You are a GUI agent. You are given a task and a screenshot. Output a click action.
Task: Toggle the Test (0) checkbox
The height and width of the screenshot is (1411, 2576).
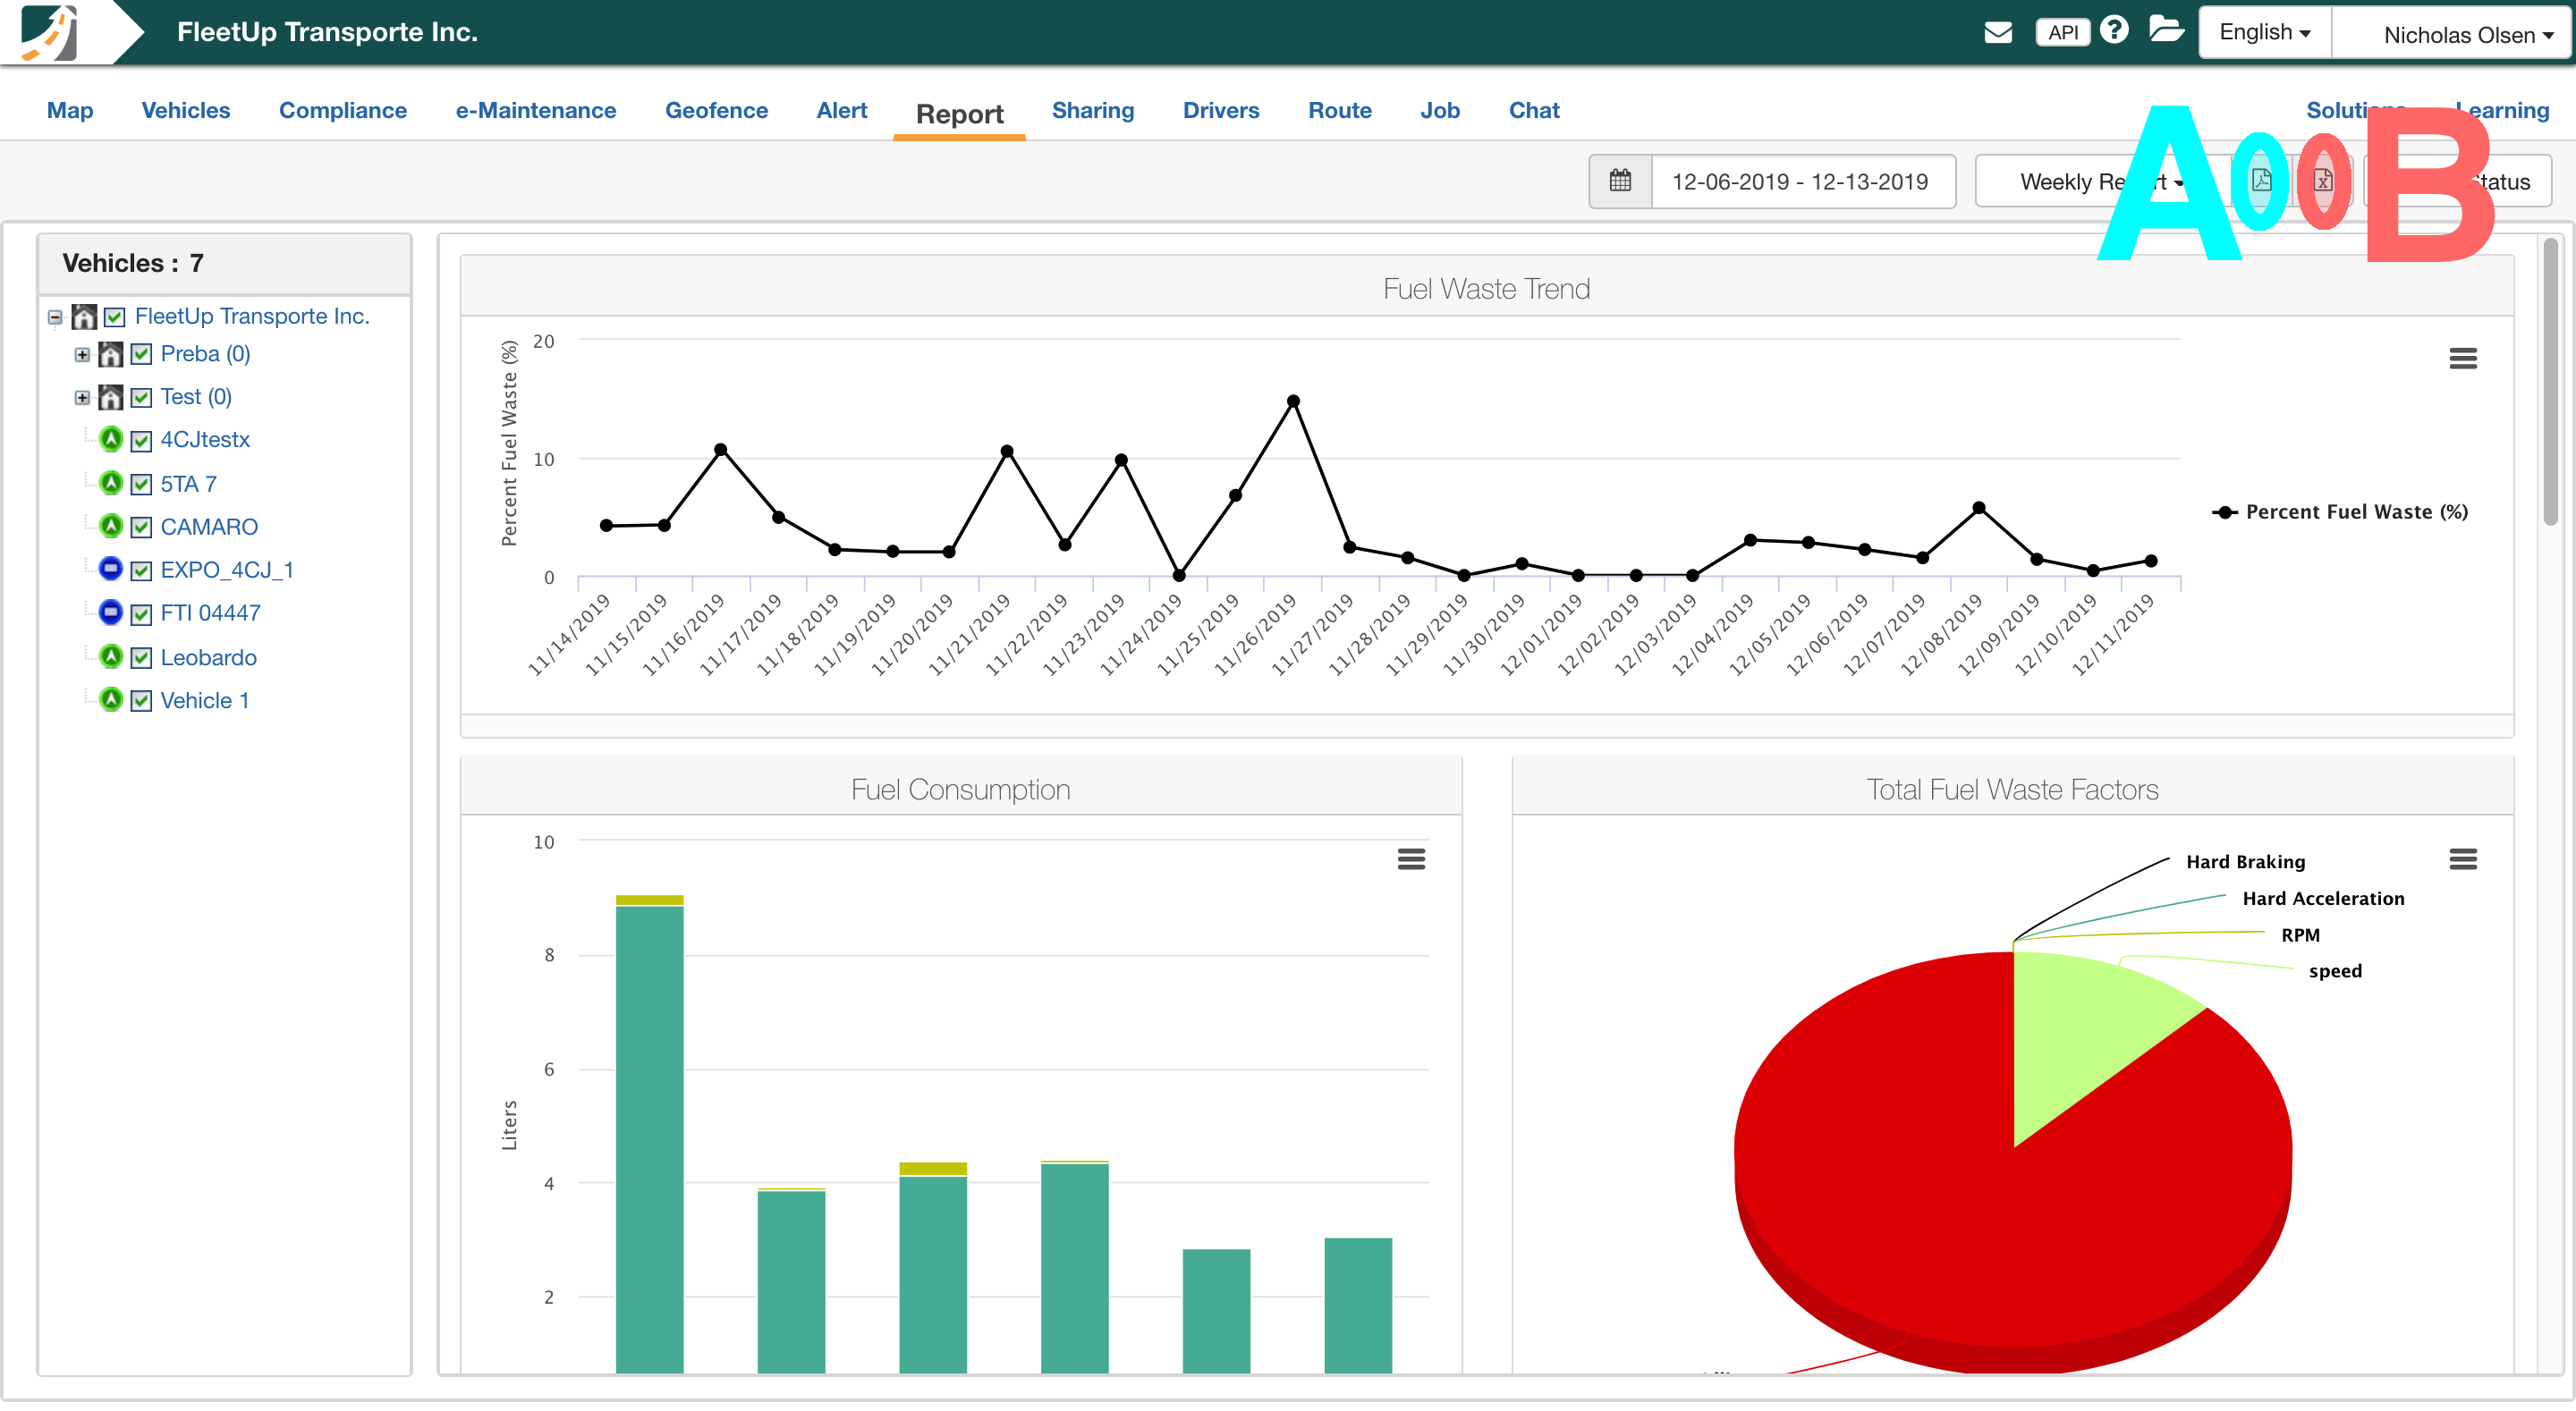point(141,398)
